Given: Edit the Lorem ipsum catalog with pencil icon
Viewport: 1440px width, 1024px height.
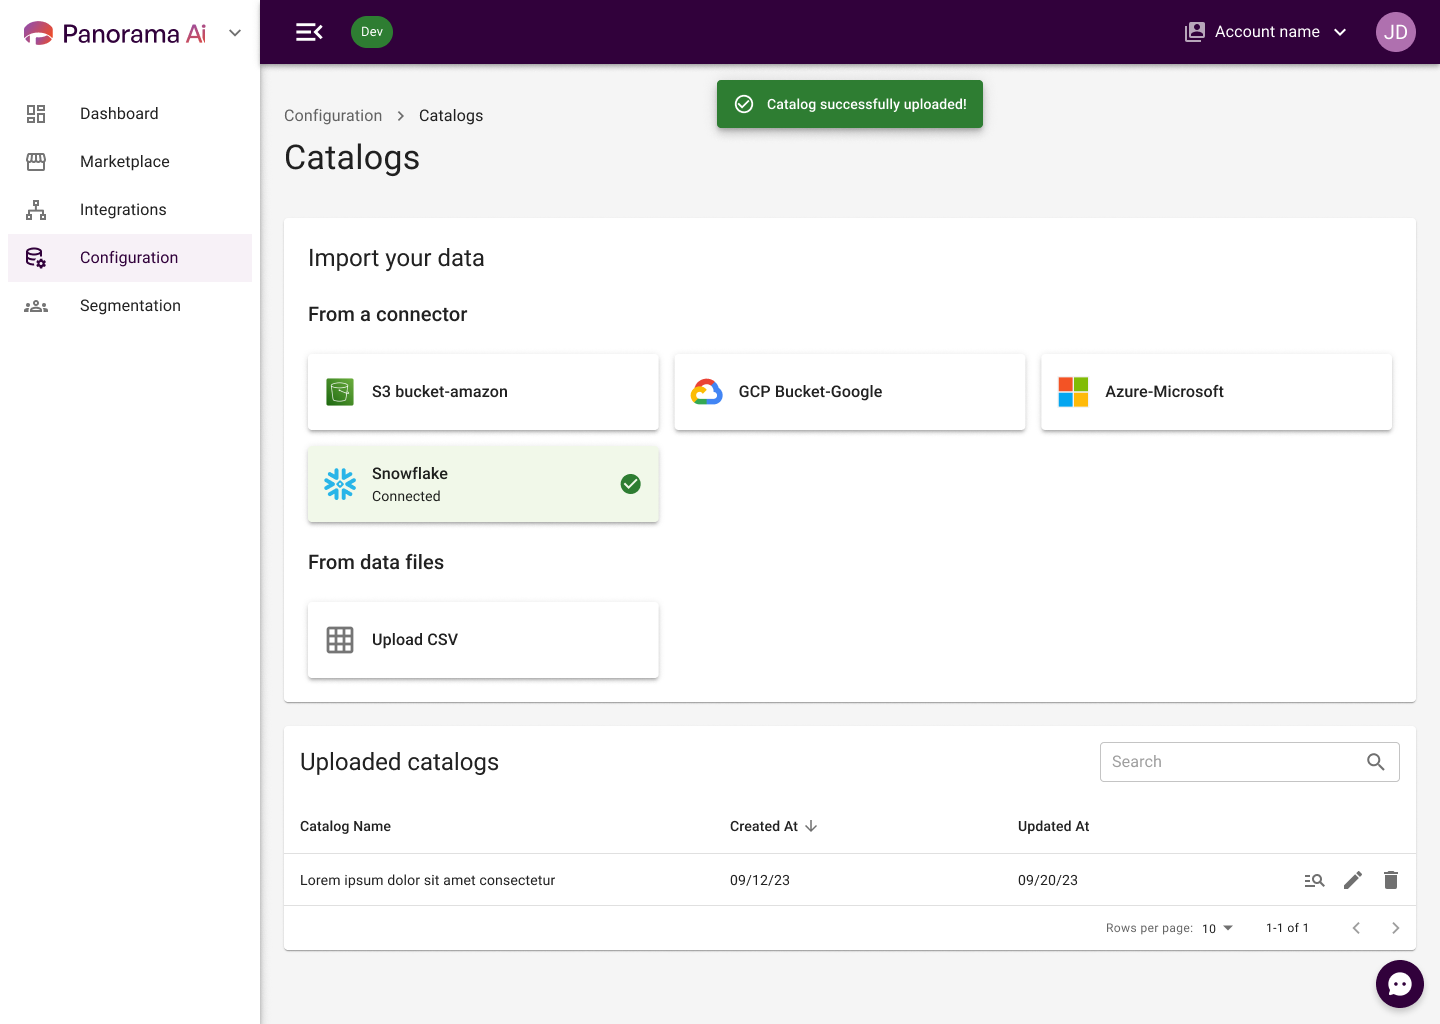Looking at the screenshot, I should pos(1353,880).
